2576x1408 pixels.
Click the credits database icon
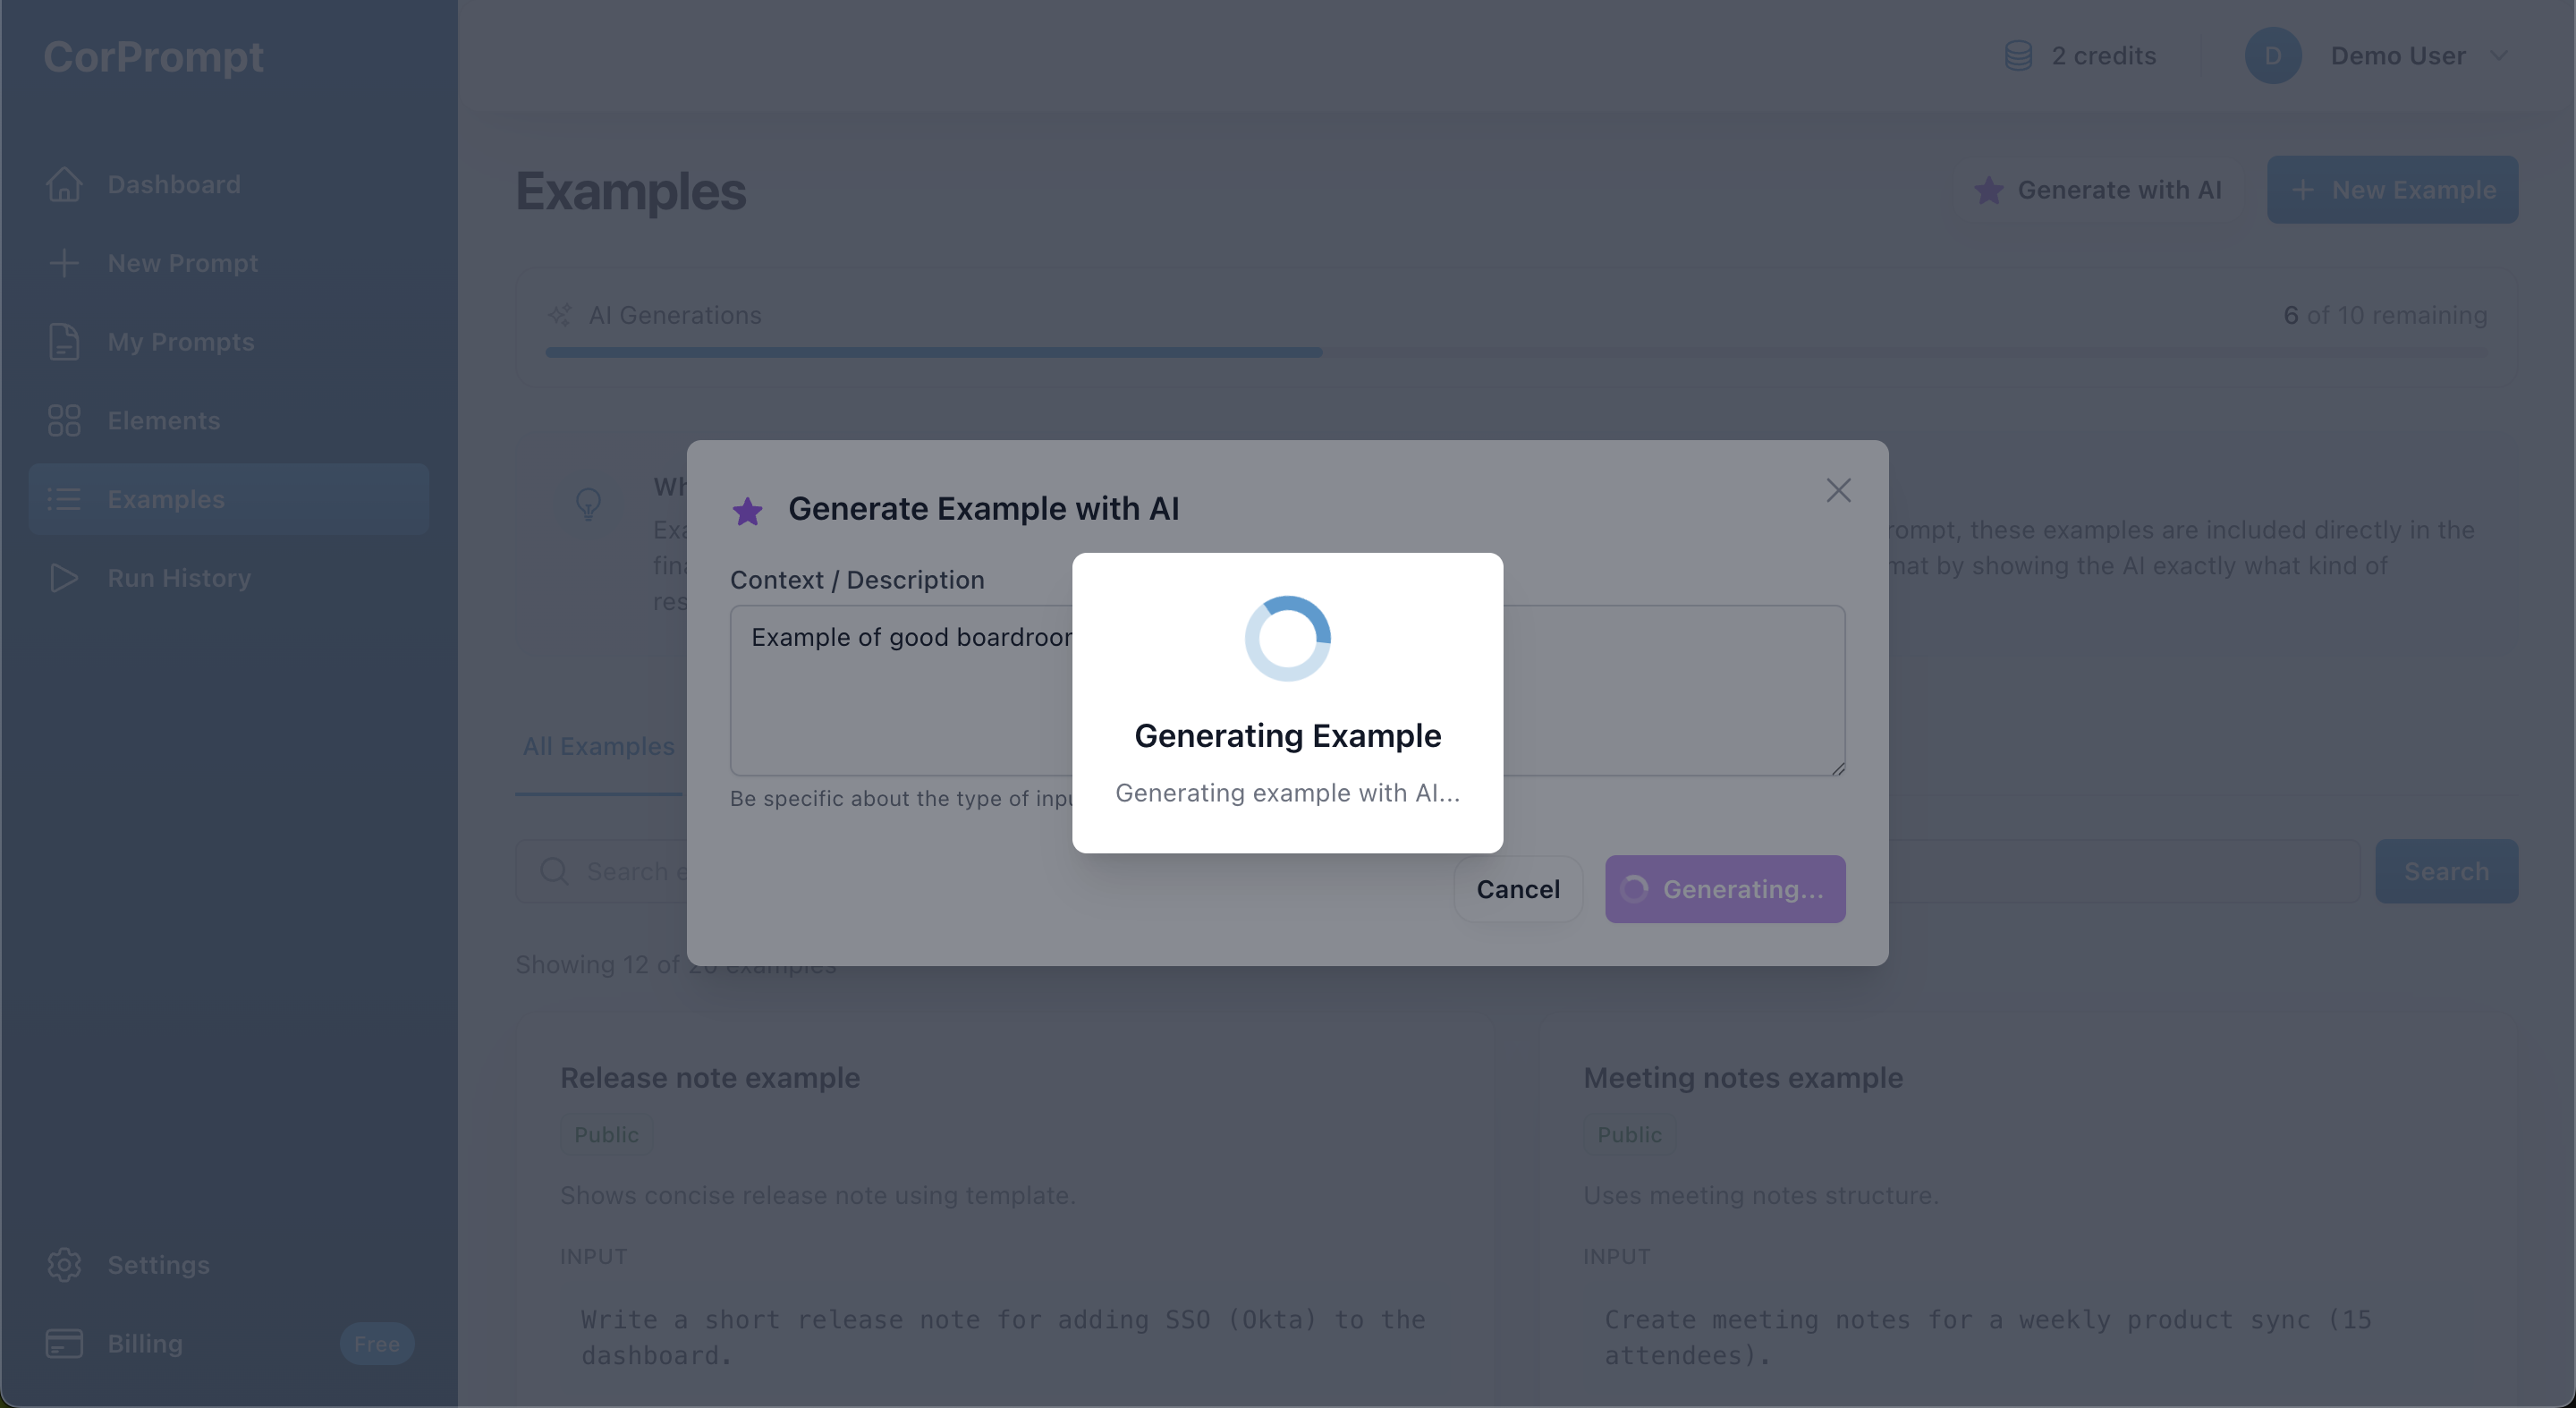pos(2017,55)
